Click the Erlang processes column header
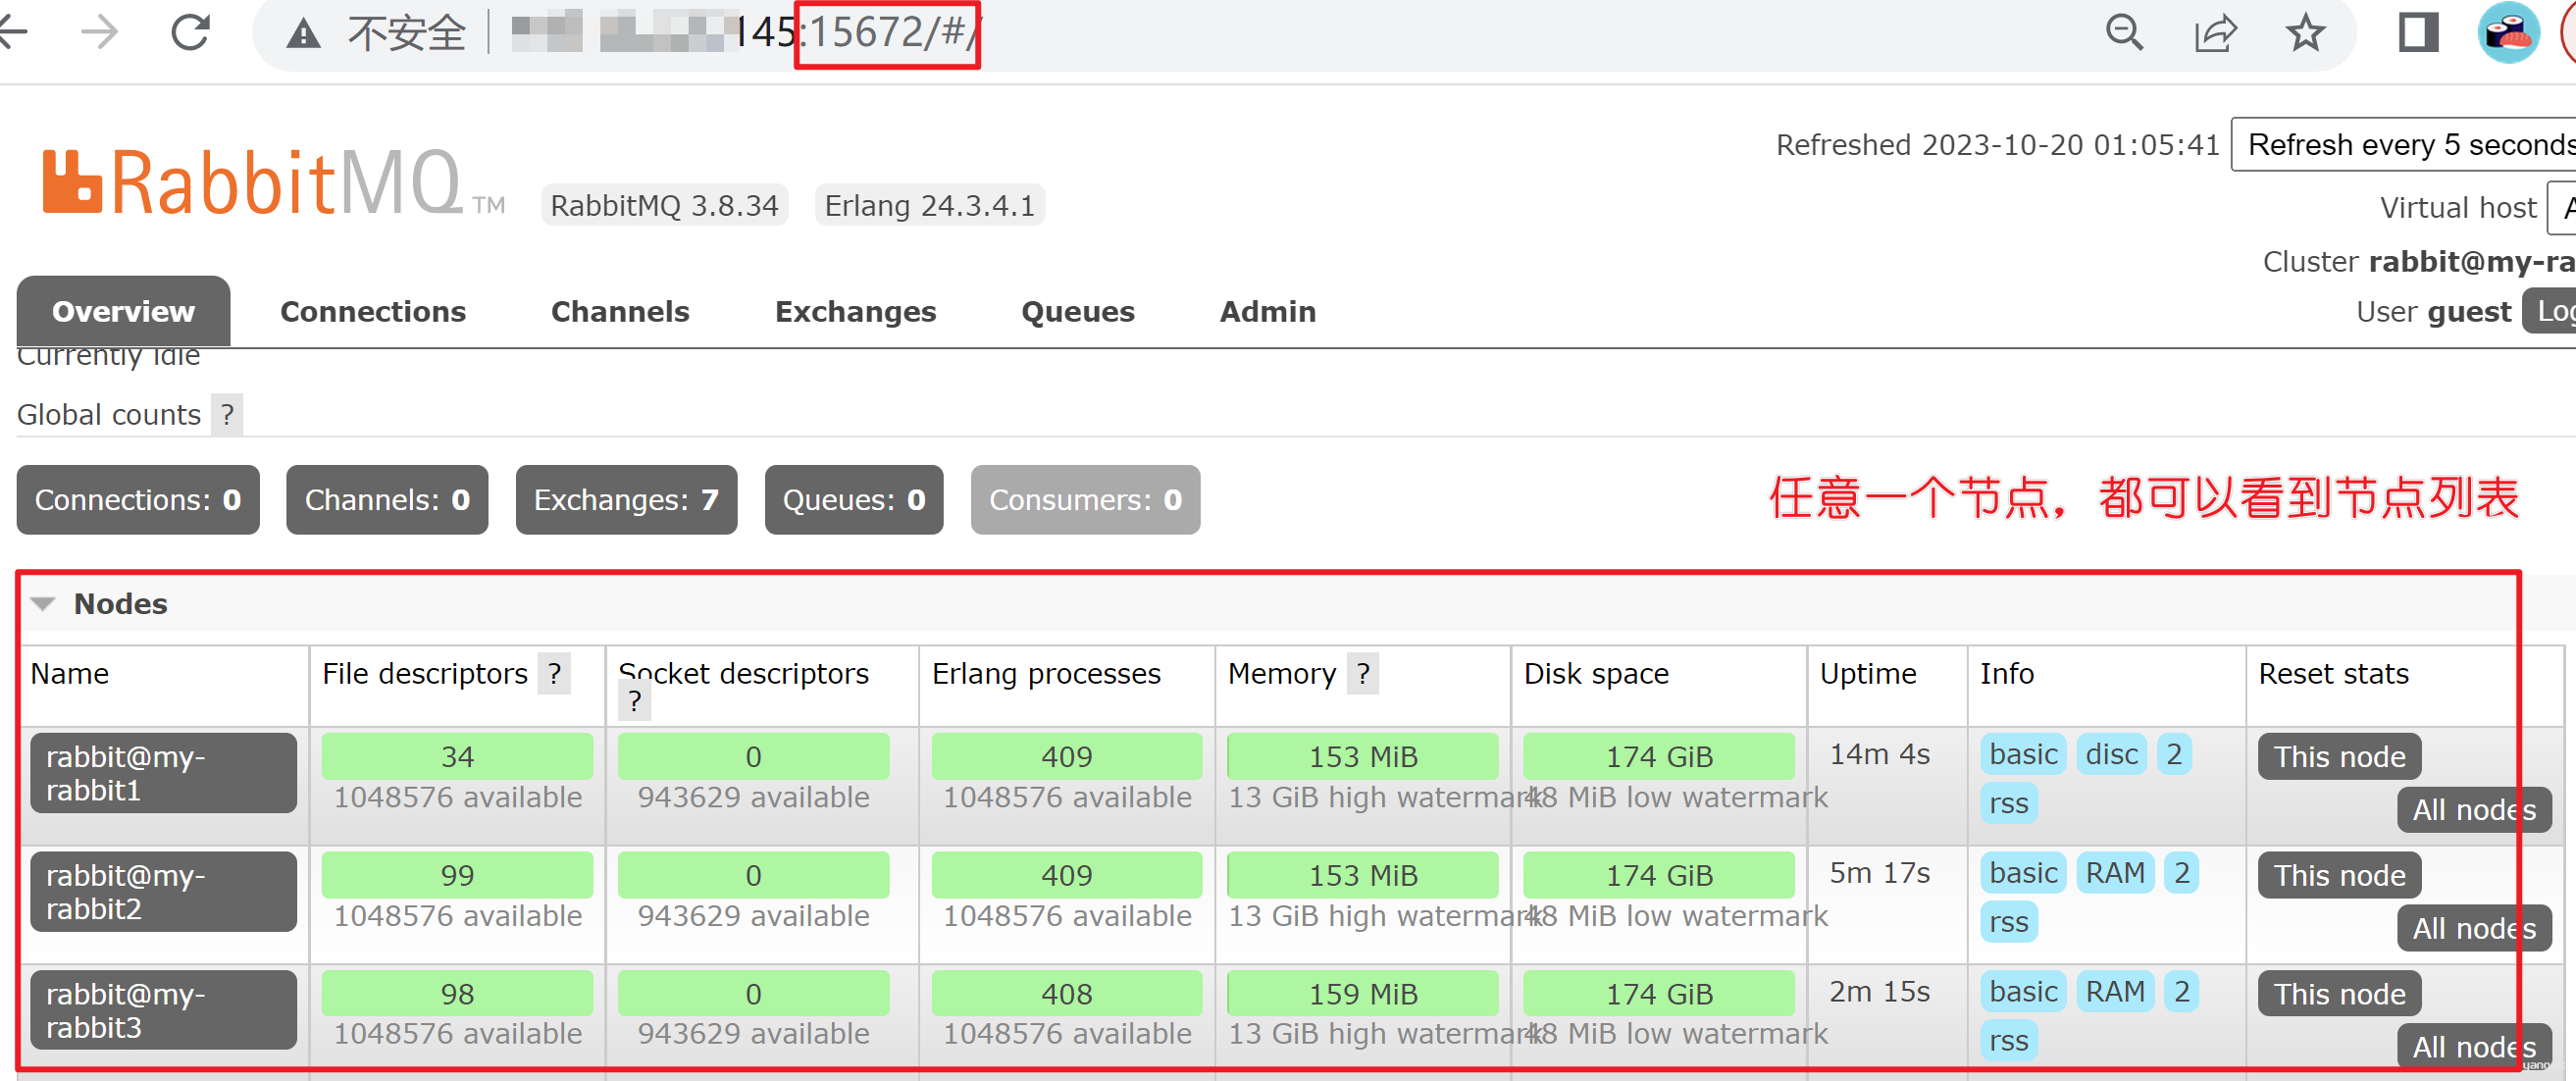The width and height of the screenshot is (2576, 1081). pyautogui.click(x=1046, y=674)
